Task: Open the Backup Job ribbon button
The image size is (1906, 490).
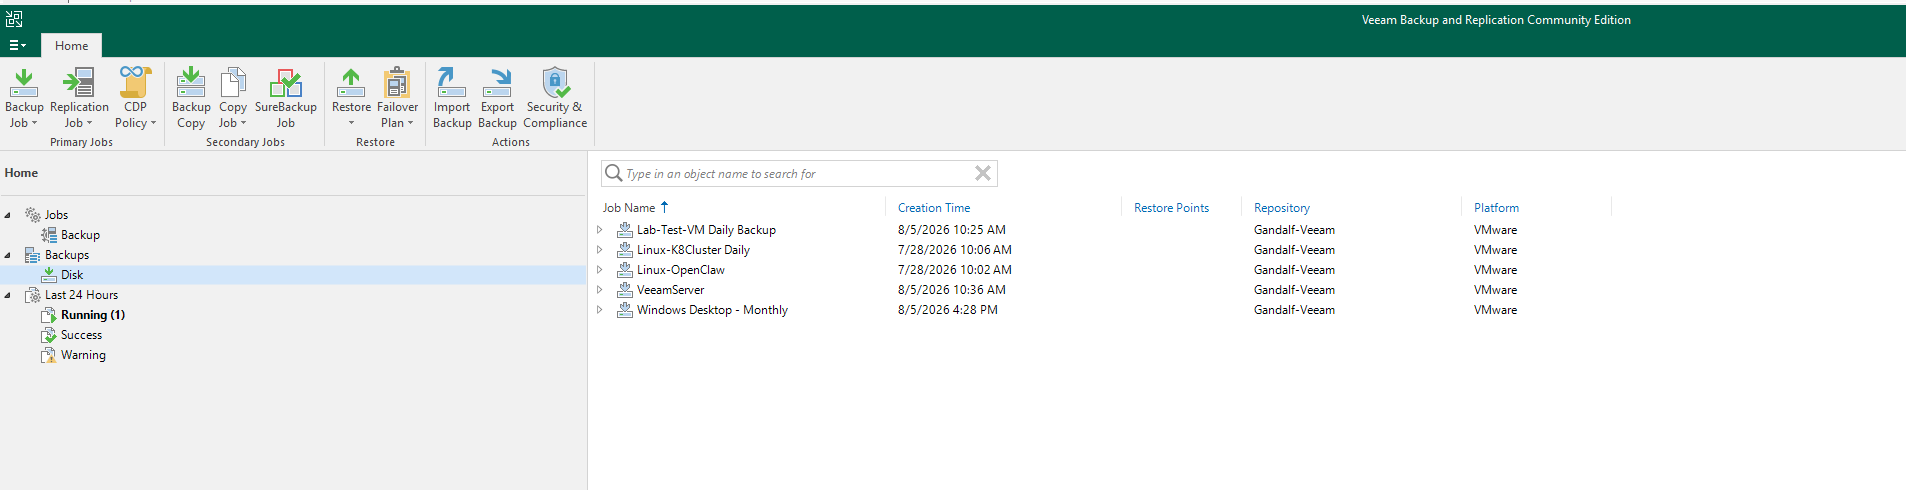Action: [x=24, y=98]
